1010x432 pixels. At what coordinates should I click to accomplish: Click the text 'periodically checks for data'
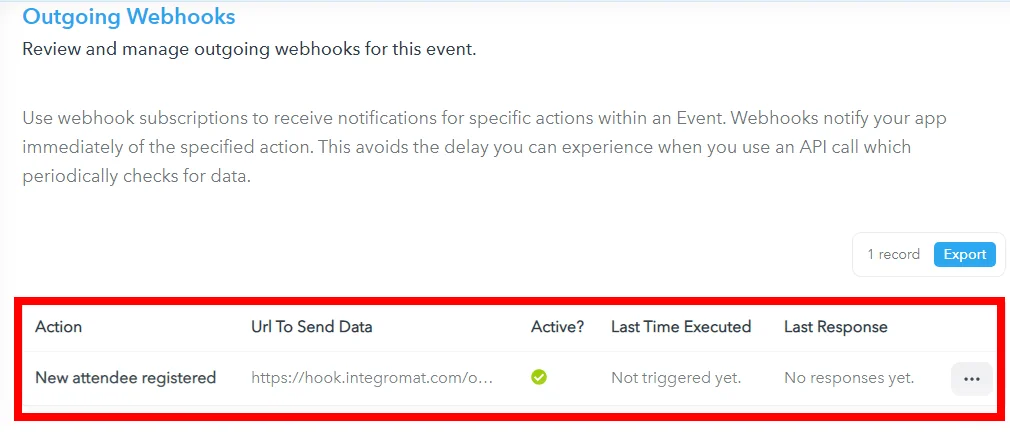(x=136, y=176)
